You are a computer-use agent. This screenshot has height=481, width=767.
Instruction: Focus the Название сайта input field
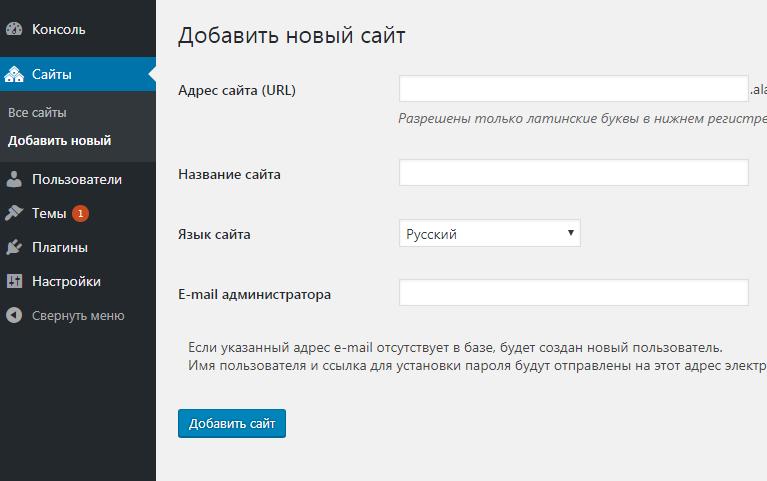[x=574, y=172]
